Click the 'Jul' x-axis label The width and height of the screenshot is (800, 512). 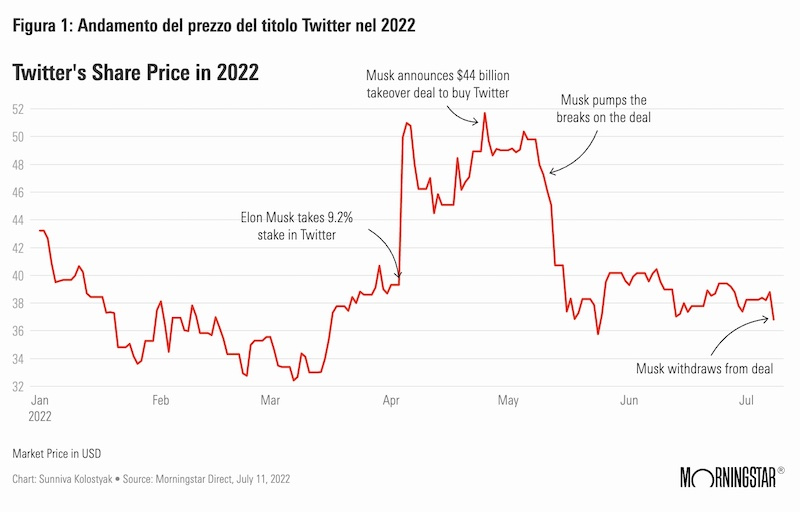[745, 400]
